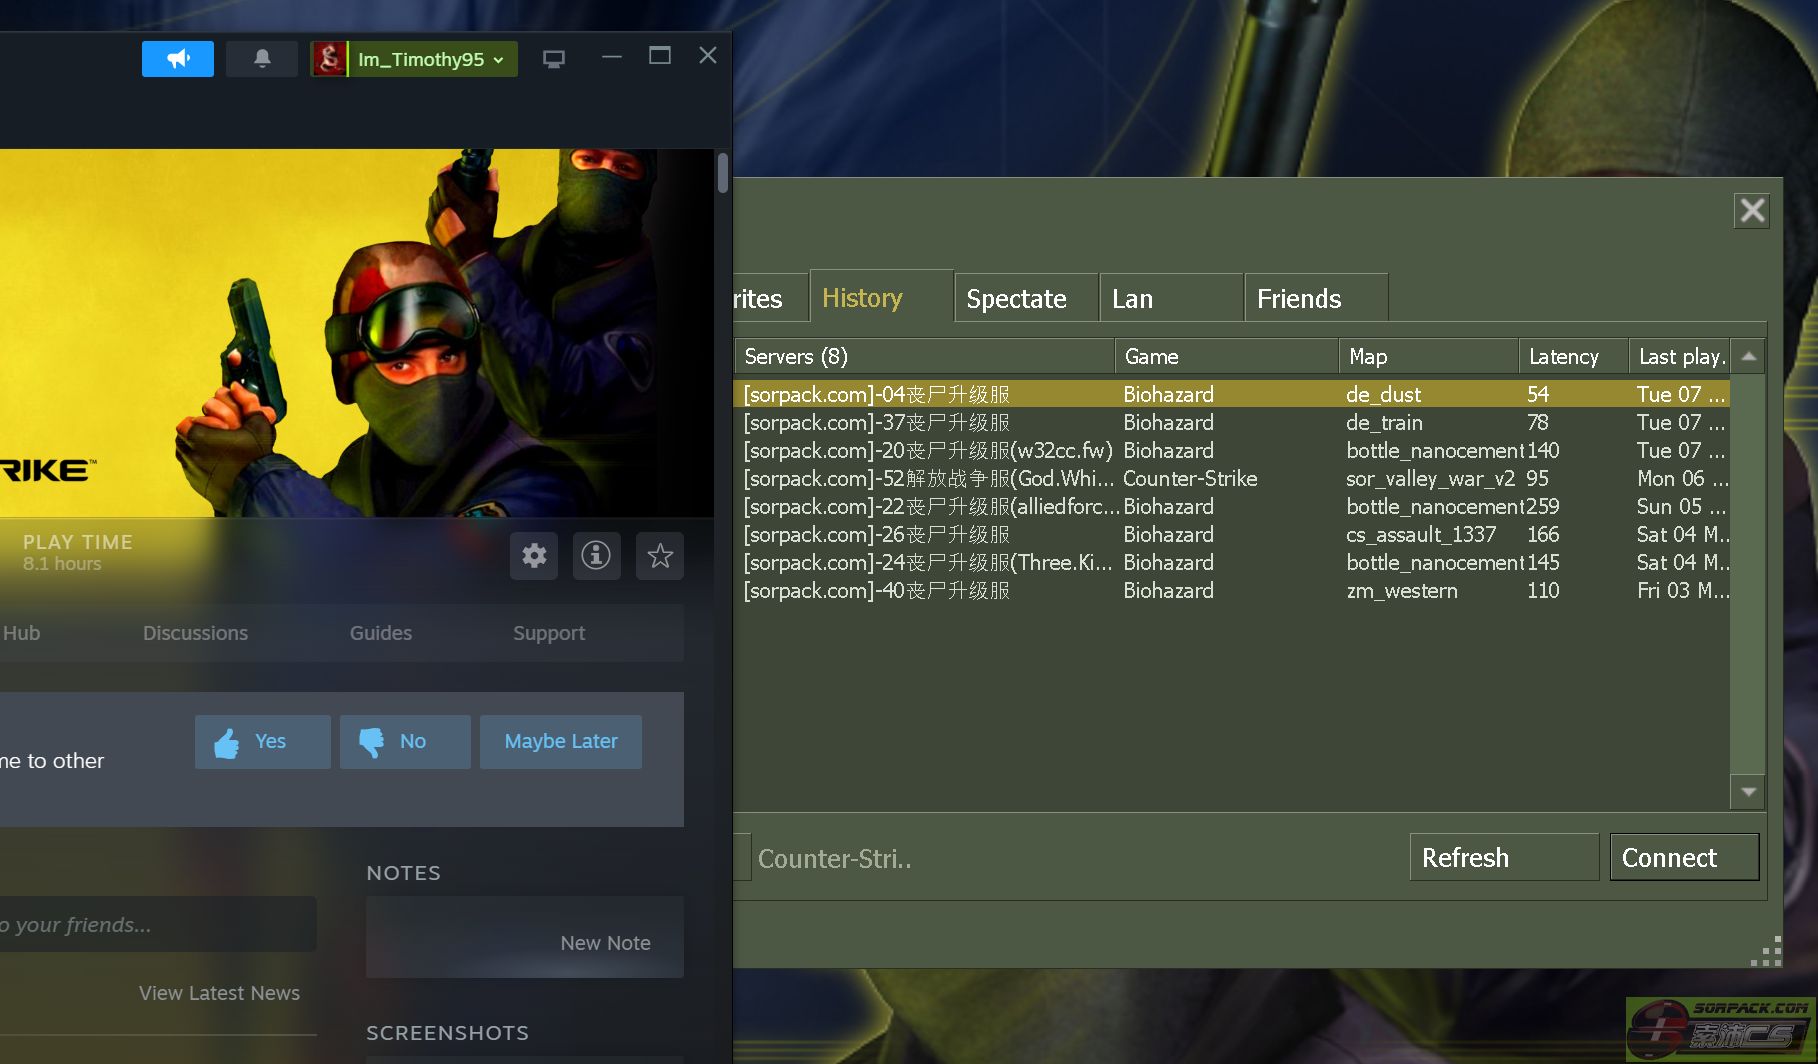Select server [sorpack.com]-22 (alliedforc...)
Image resolution: width=1818 pixels, height=1064 pixels.
pyautogui.click(x=1232, y=506)
